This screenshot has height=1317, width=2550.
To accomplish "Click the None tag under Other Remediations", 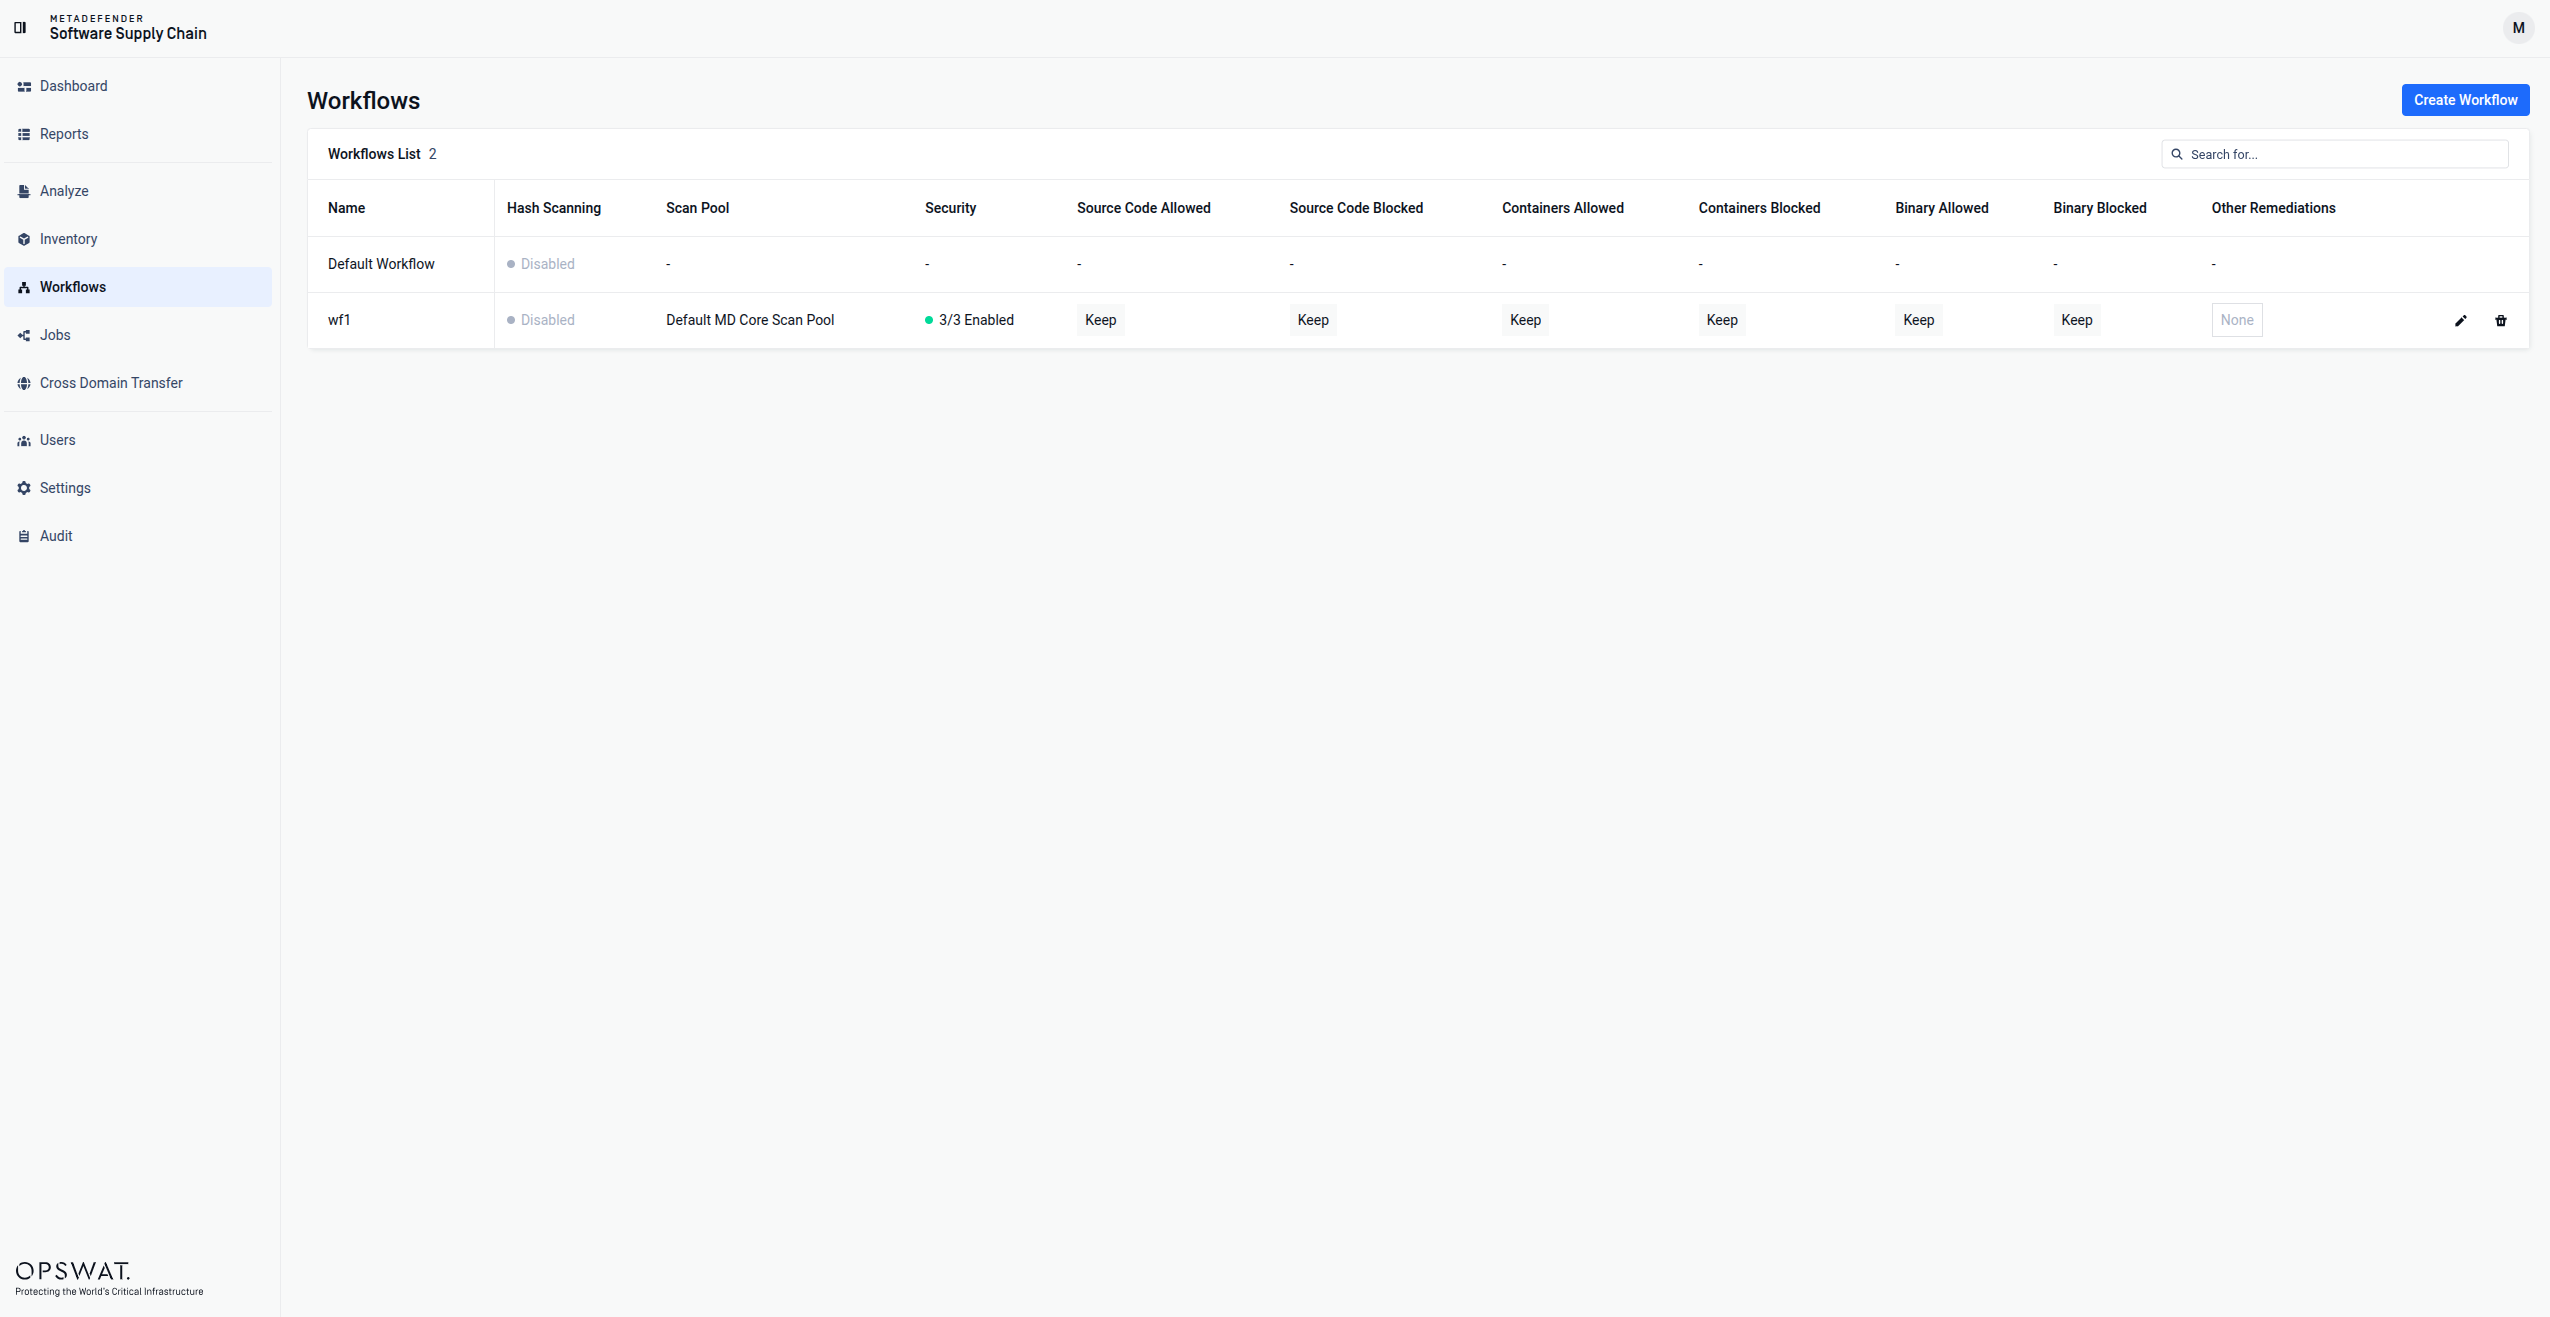I will (2237, 320).
